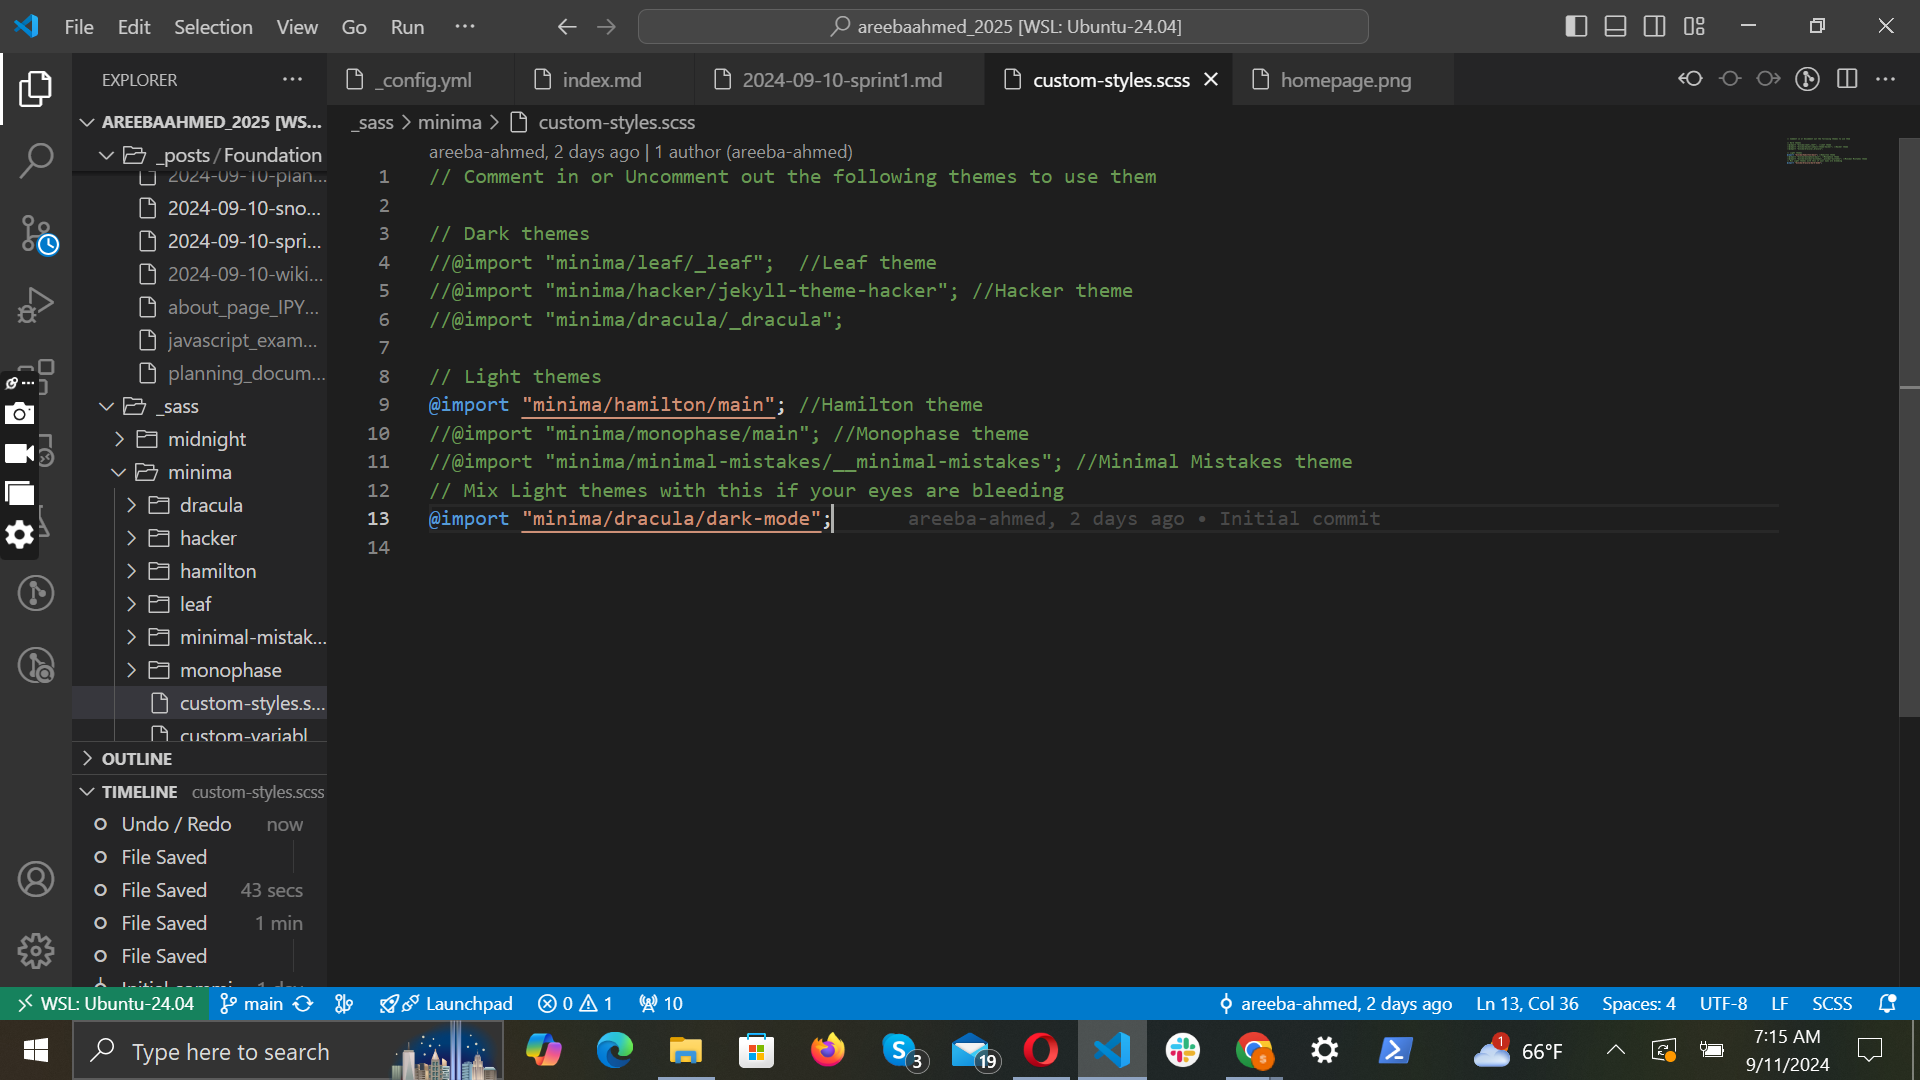This screenshot has width=1920, height=1080.
Task: Click the main branch in status bar
Action: pyautogui.click(x=252, y=1003)
